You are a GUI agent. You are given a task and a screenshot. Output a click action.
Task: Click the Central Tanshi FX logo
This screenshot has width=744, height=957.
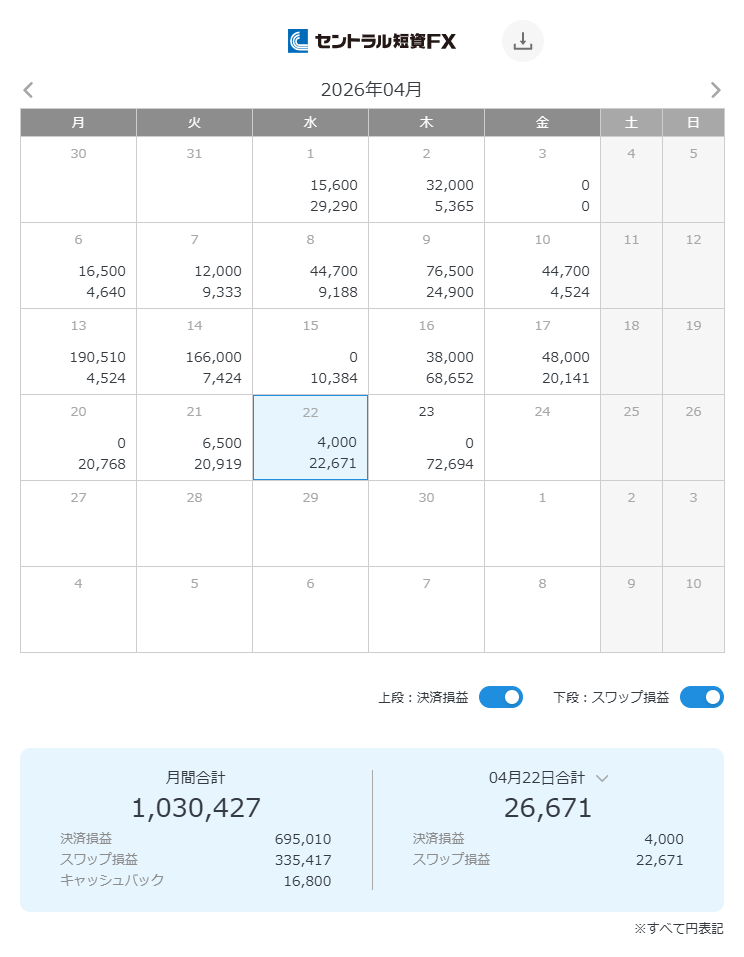(372, 41)
